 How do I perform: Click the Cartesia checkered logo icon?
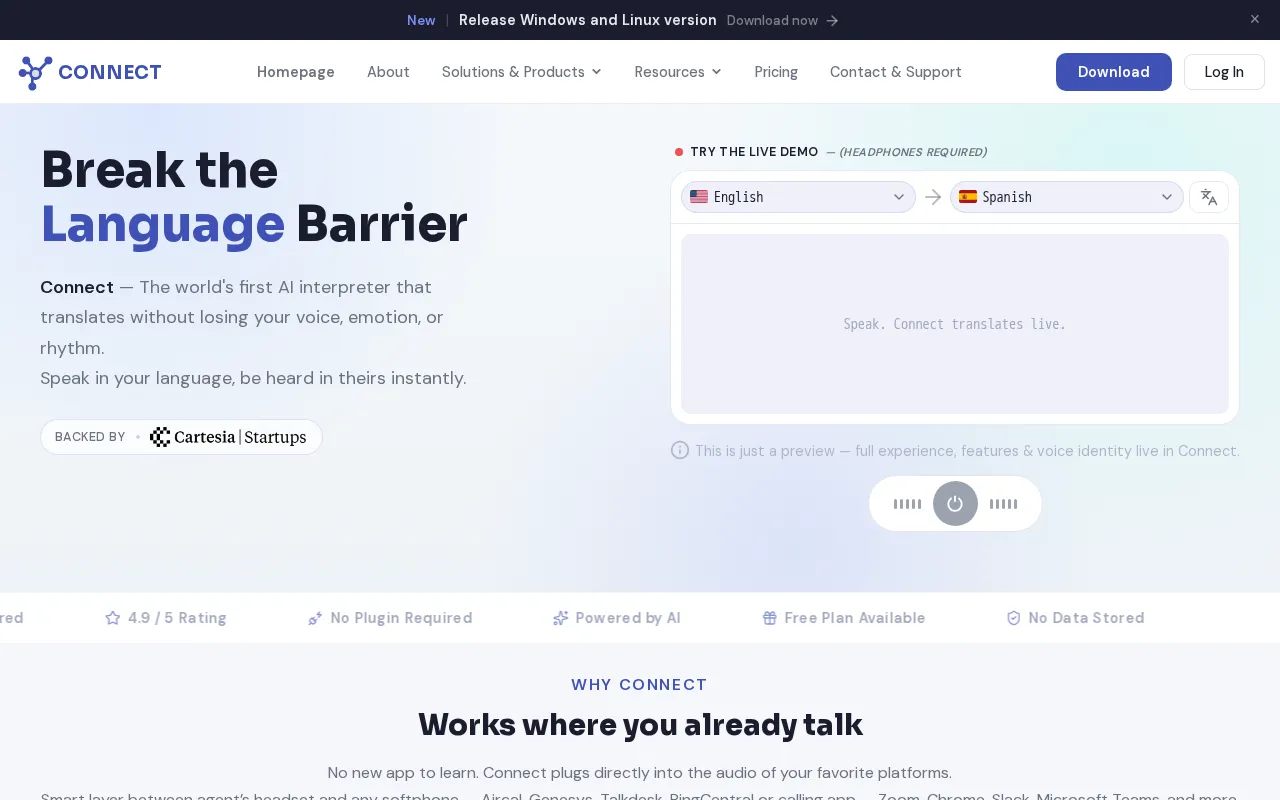pos(160,437)
